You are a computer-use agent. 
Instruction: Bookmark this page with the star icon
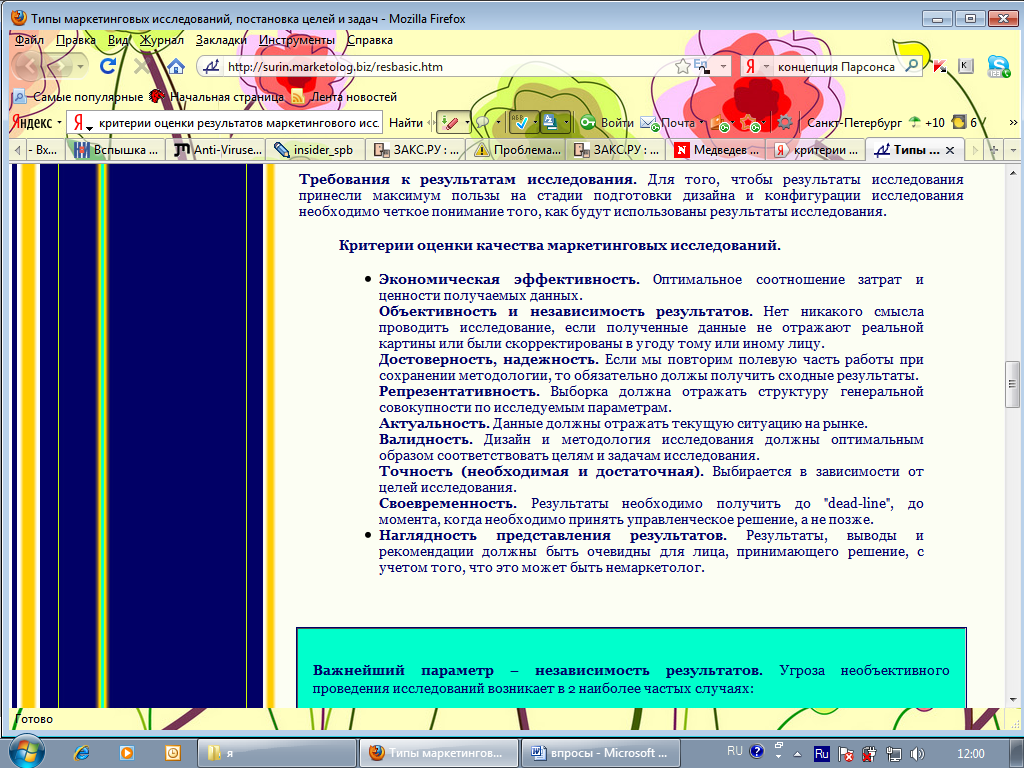click(x=682, y=66)
